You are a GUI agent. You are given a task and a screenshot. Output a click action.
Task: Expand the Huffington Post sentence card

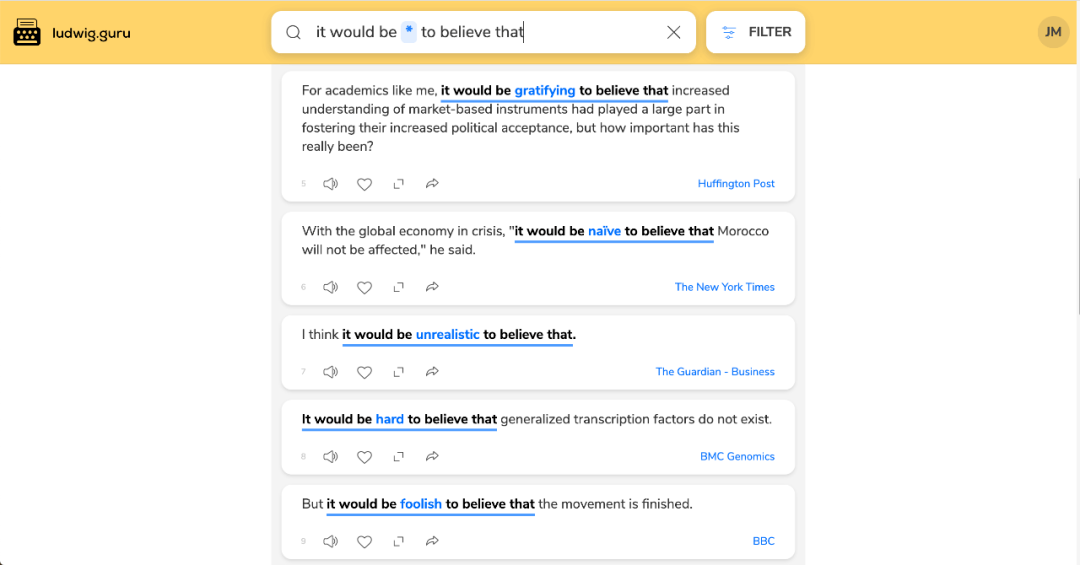click(x=398, y=184)
